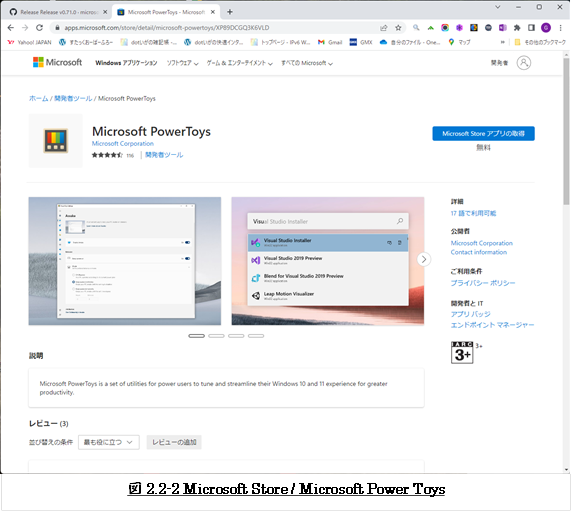Select the second carousel page indicator
Viewport: 571px width, 511px height.
pyautogui.click(x=216, y=336)
